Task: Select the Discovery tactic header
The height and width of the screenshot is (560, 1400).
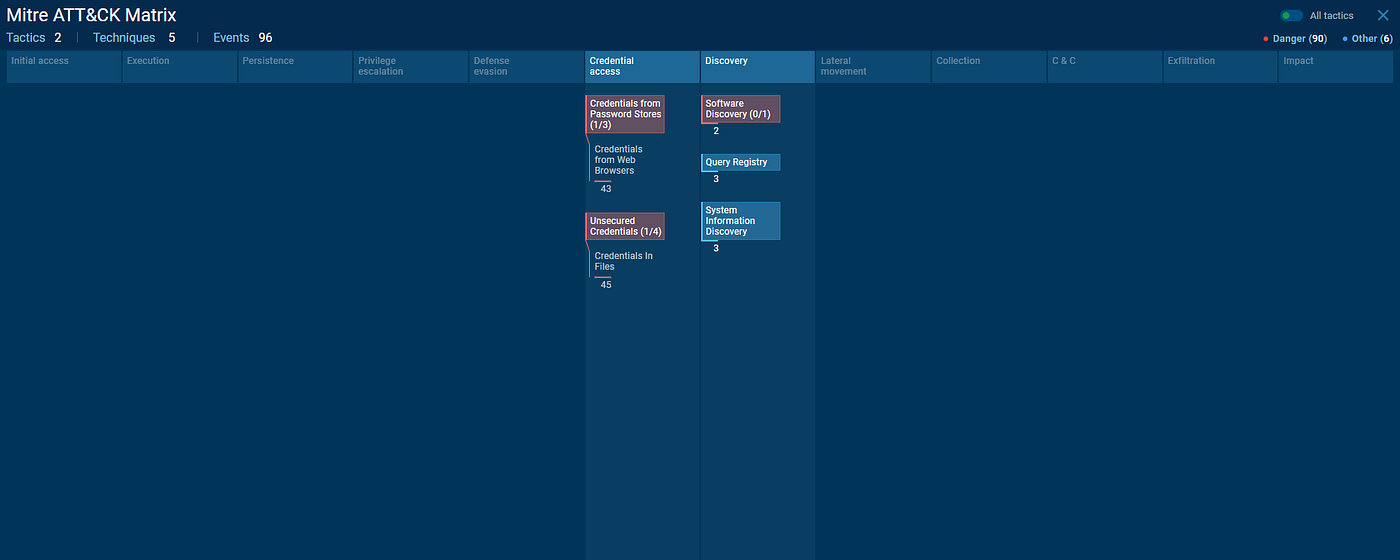Action: pos(758,67)
